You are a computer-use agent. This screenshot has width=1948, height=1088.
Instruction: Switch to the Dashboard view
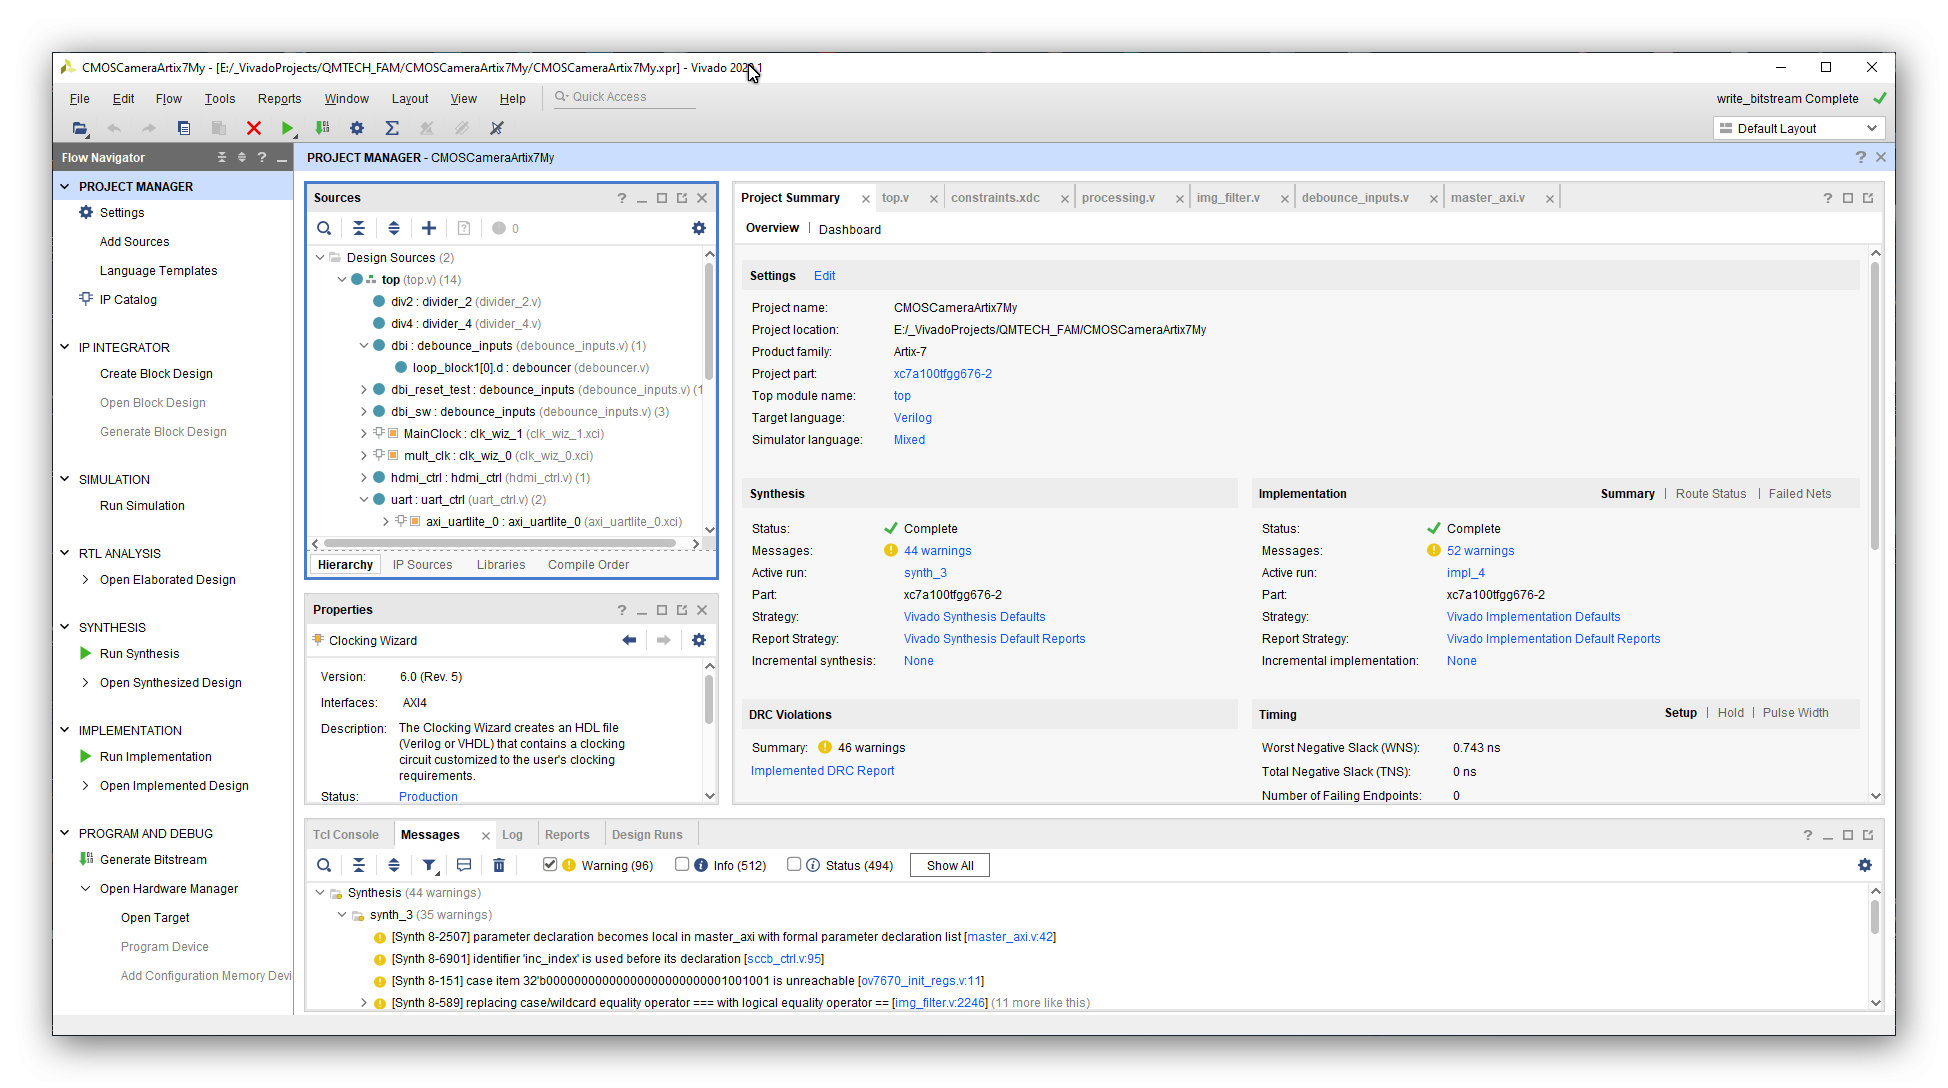click(x=849, y=229)
